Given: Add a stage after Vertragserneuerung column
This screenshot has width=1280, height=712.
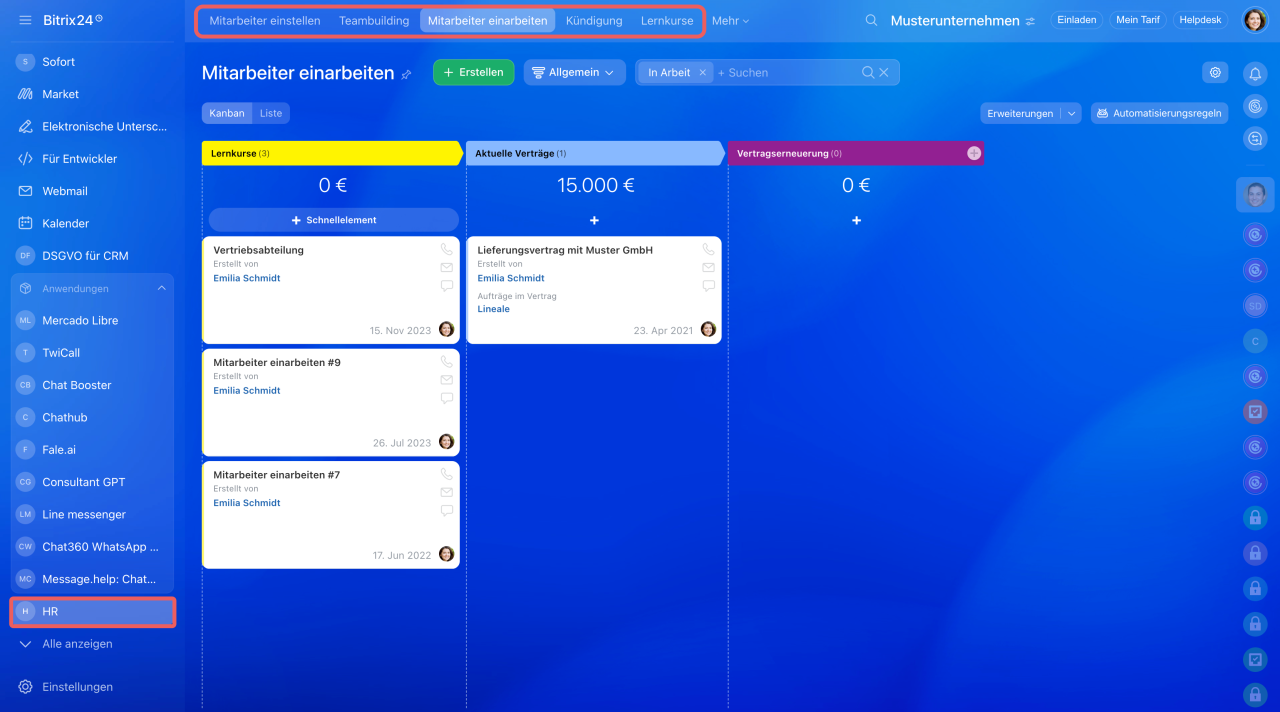Looking at the screenshot, I should pos(974,153).
